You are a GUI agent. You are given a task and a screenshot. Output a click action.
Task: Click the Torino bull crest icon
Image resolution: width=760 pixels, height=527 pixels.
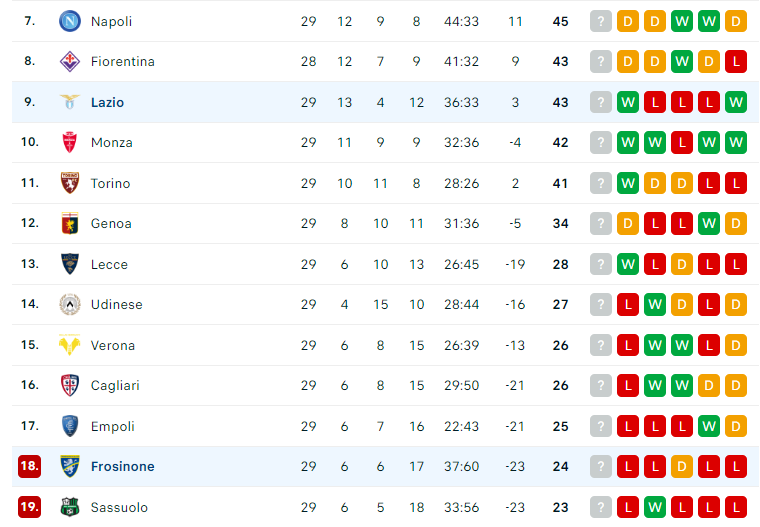pos(70,183)
